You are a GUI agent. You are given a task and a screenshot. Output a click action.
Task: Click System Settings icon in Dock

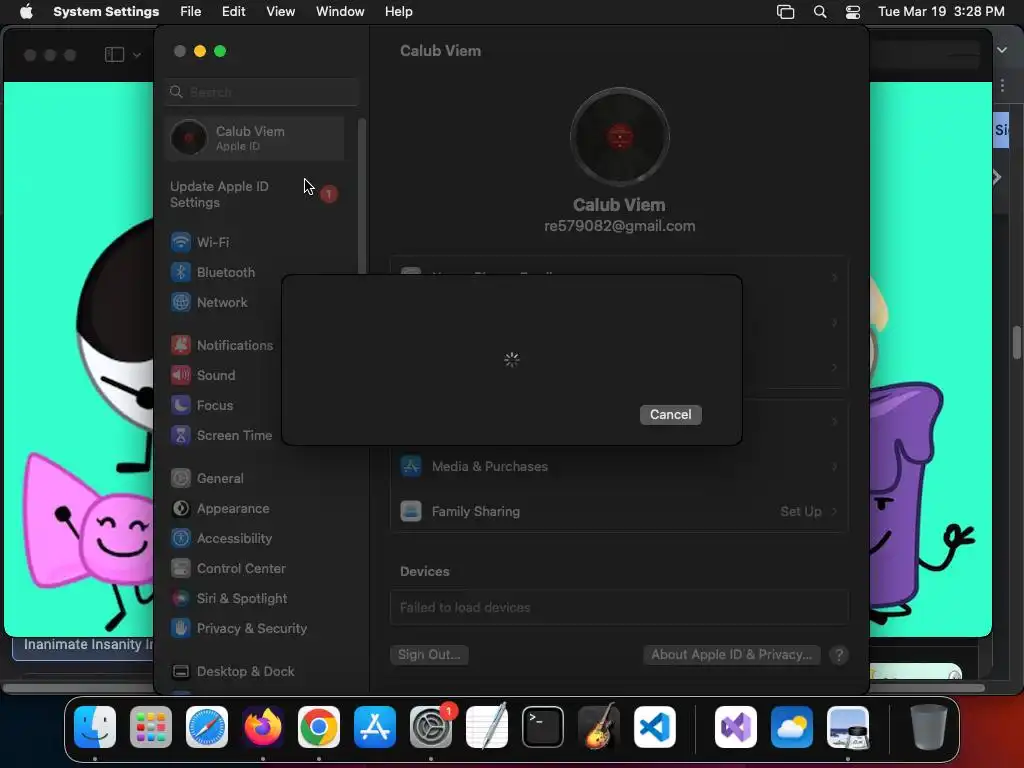coord(431,727)
